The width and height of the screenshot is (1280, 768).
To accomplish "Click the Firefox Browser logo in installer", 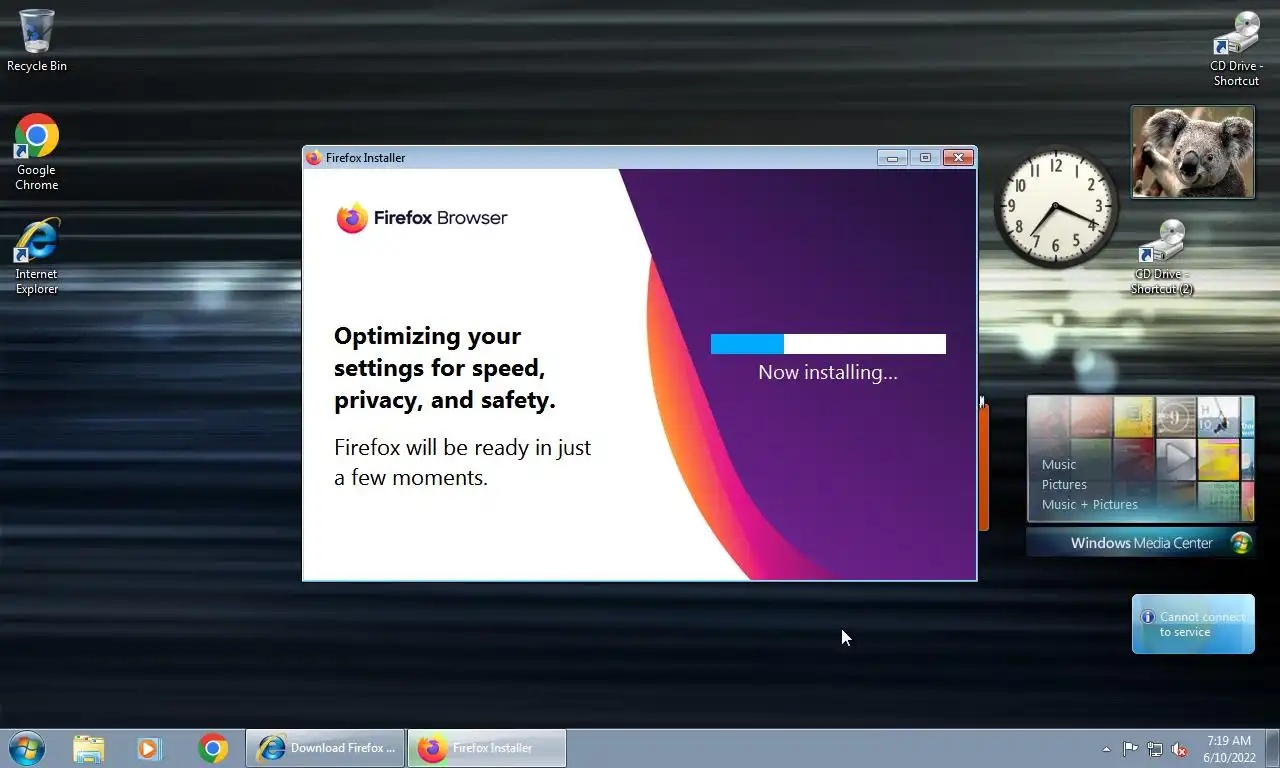I will pos(422,218).
